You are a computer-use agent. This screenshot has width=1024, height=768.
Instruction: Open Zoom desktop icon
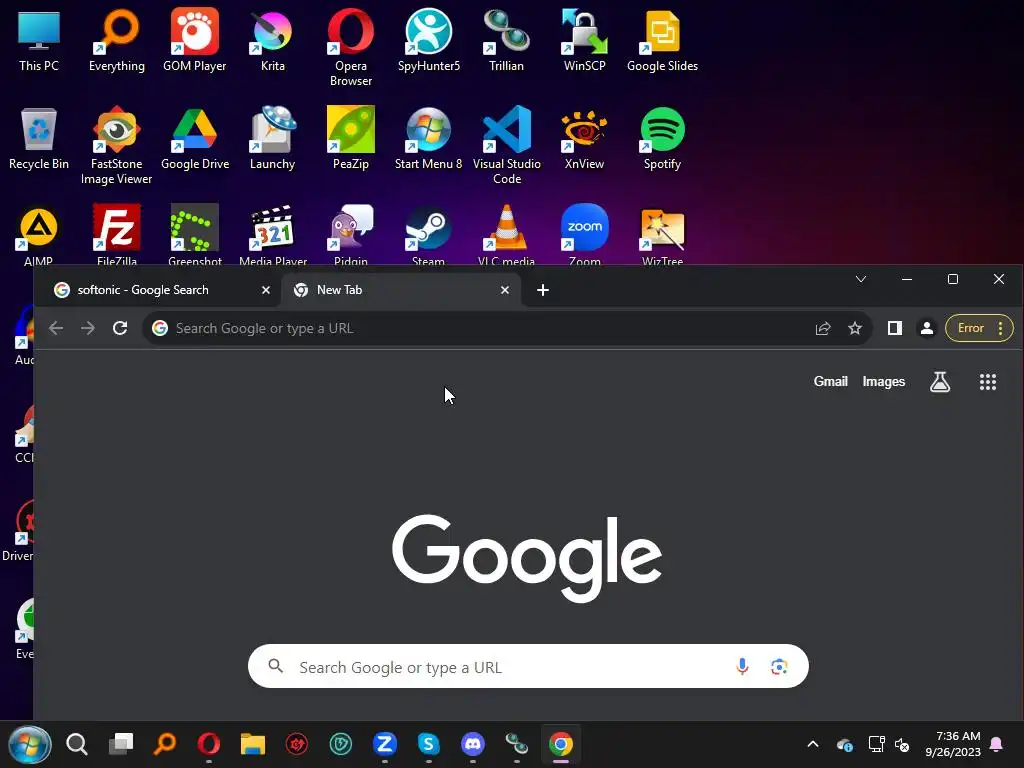(584, 234)
